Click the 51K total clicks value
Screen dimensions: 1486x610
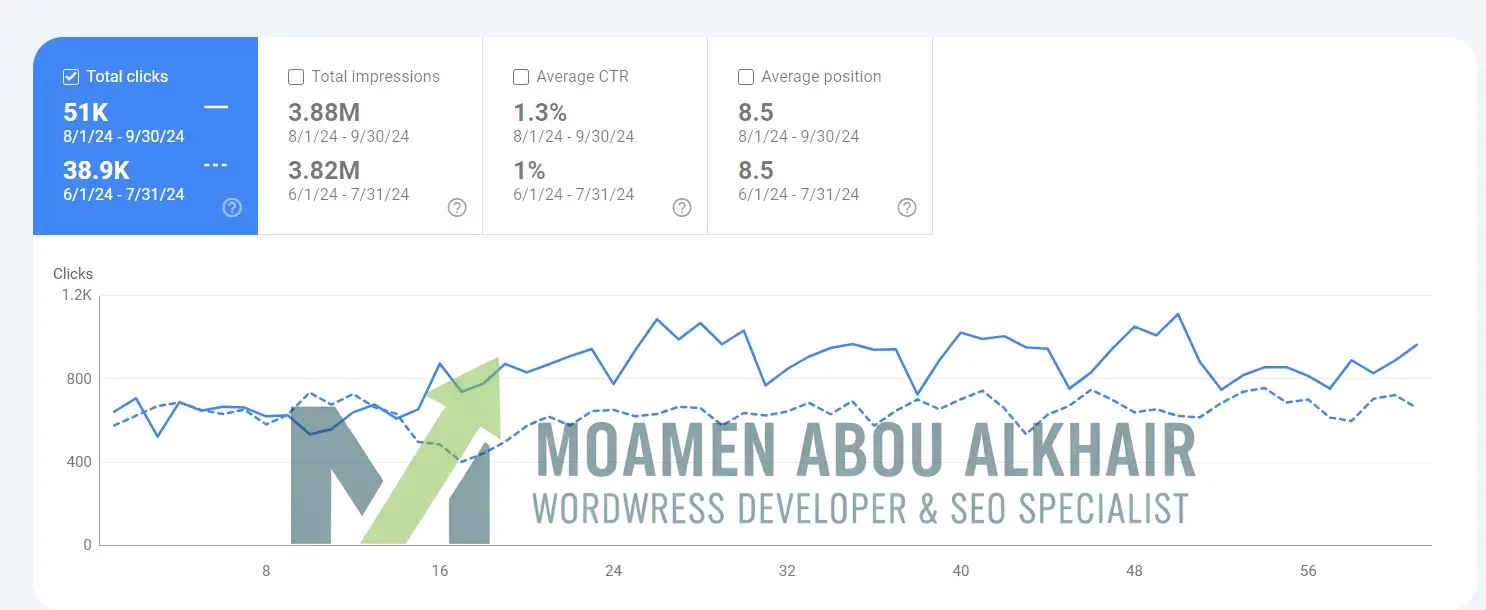[x=86, y=113]
